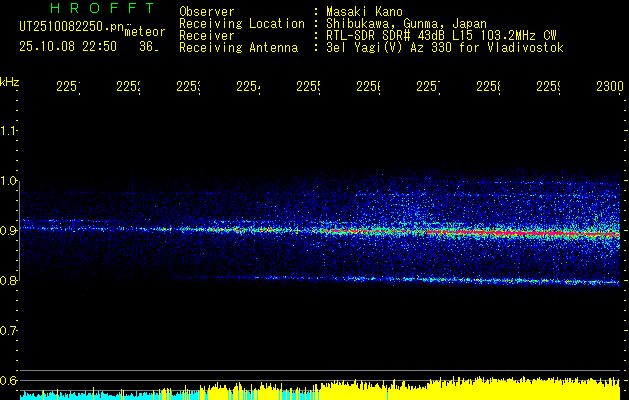Image resolution: width=629 pixels, height=400 pixels.
Task: Click the 2300 time marker
Action: click(x=610, y=86)
